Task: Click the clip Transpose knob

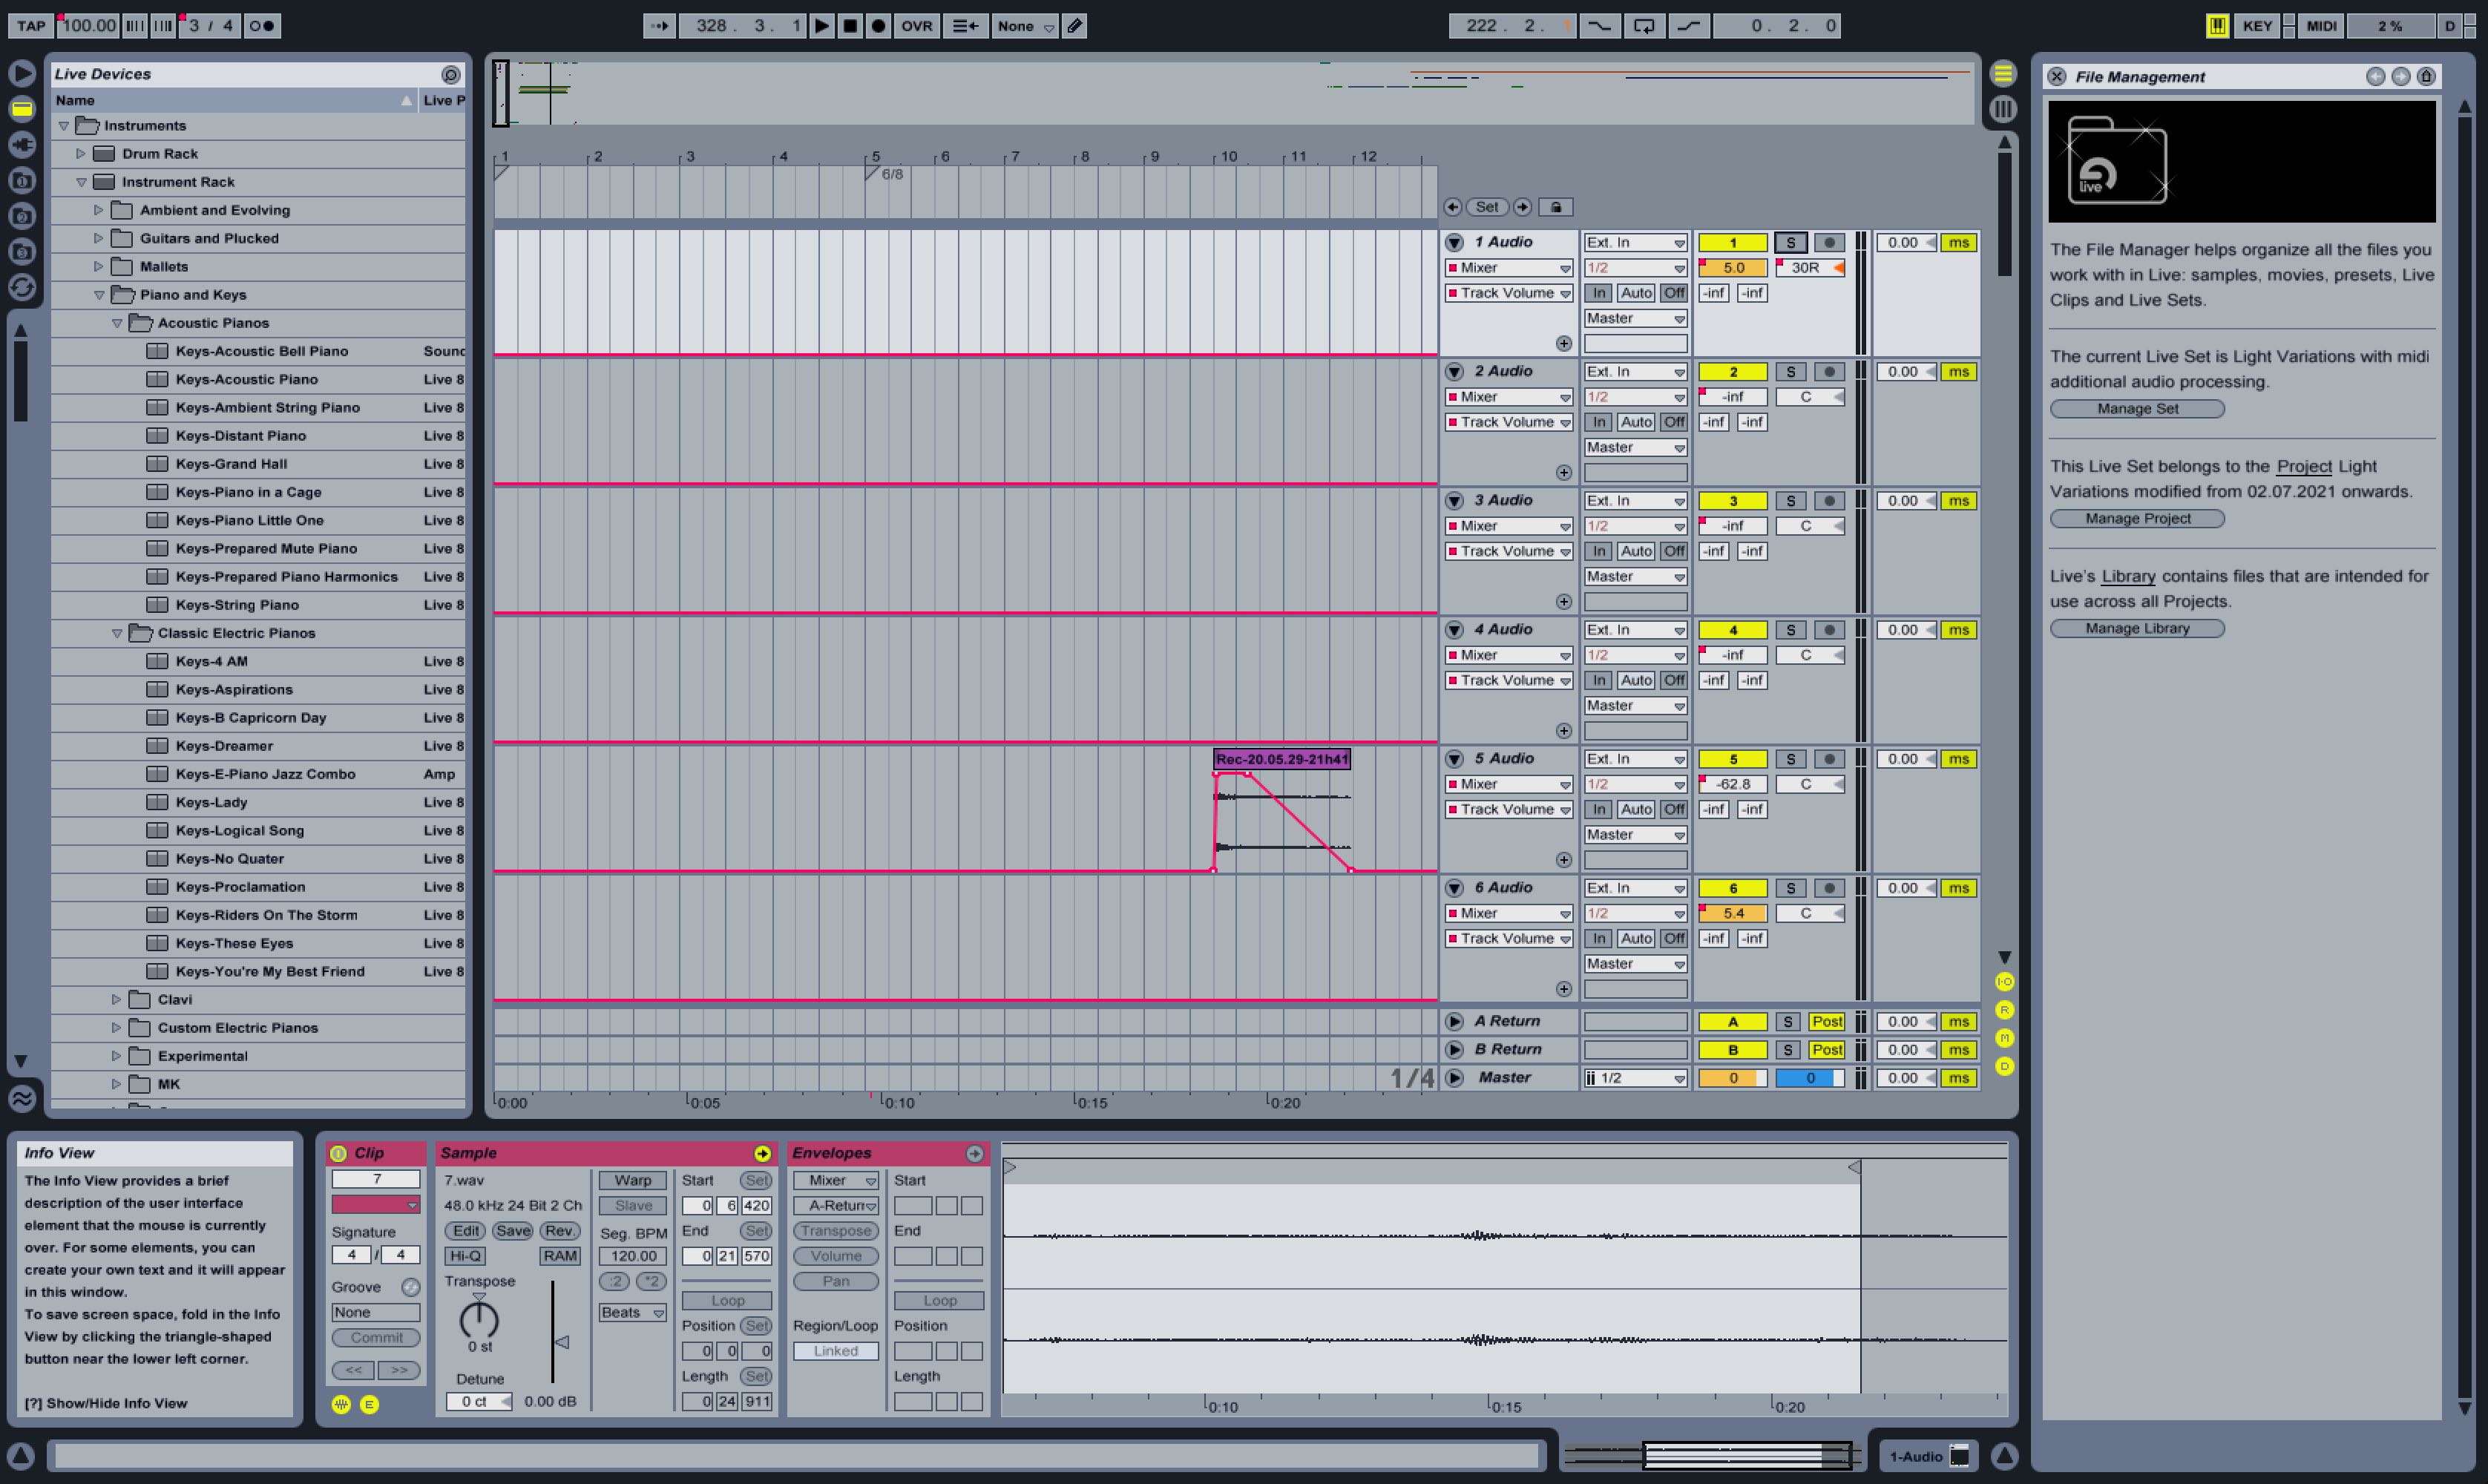Action: tap(479, 1320)
